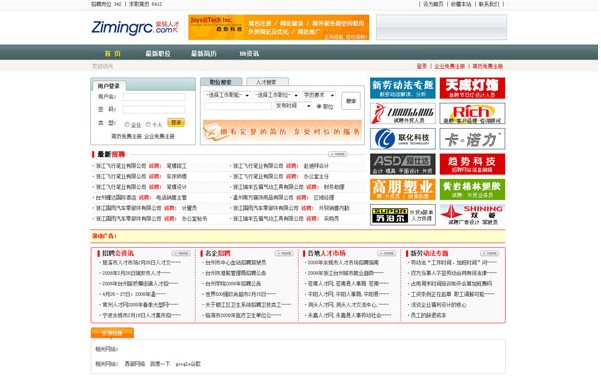Focus the 密码 password field

click(x=154, y=109)
